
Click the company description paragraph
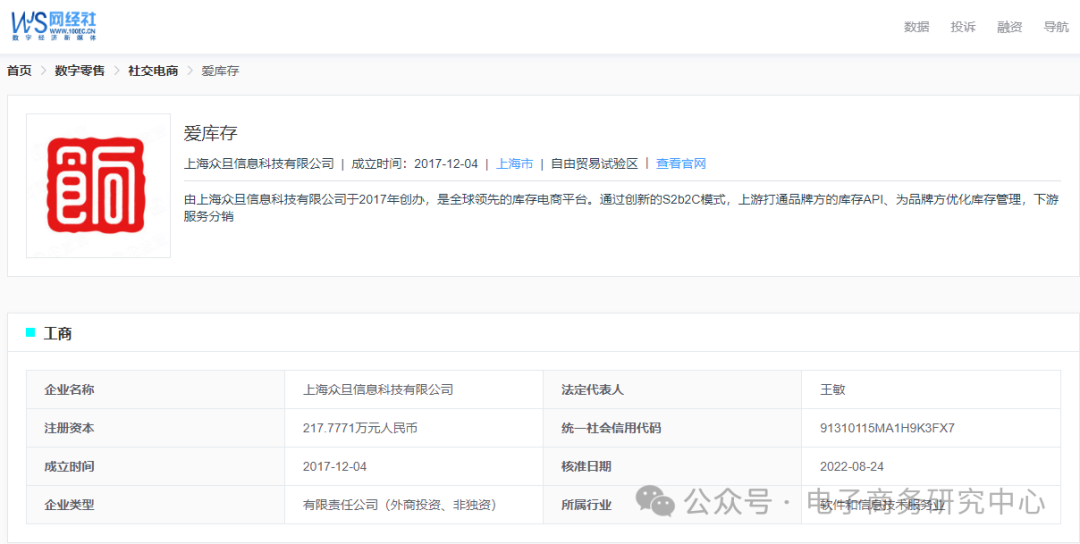tap(619, 208)
